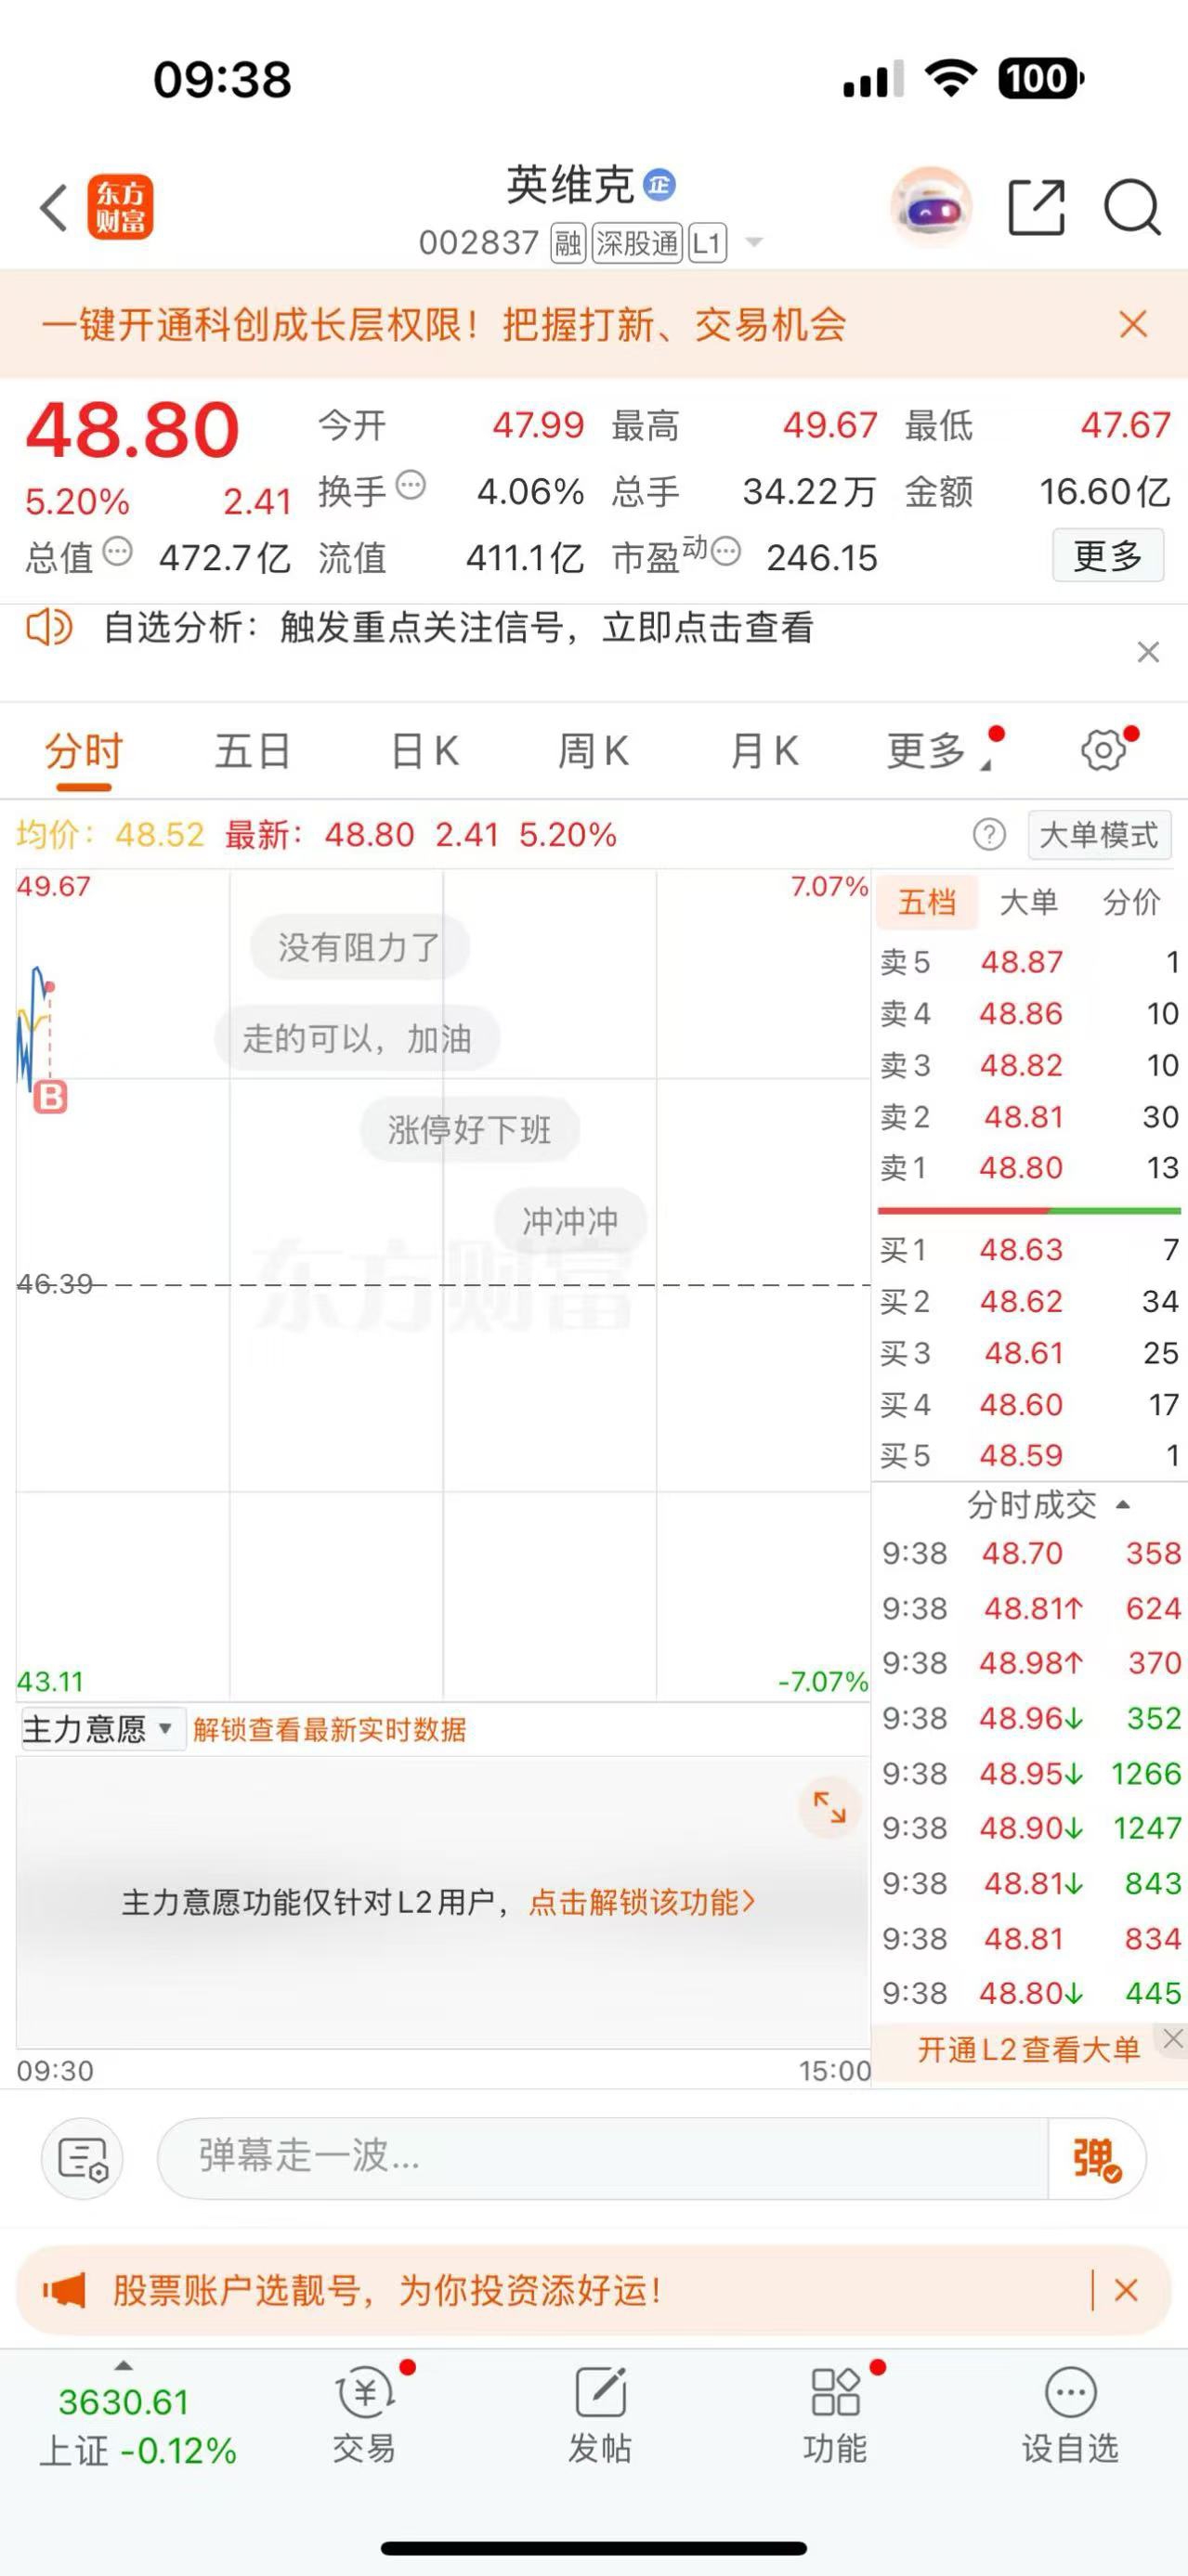
Task: Expand the indicator panel fullscreen icon
Action: pos(829,1807)
